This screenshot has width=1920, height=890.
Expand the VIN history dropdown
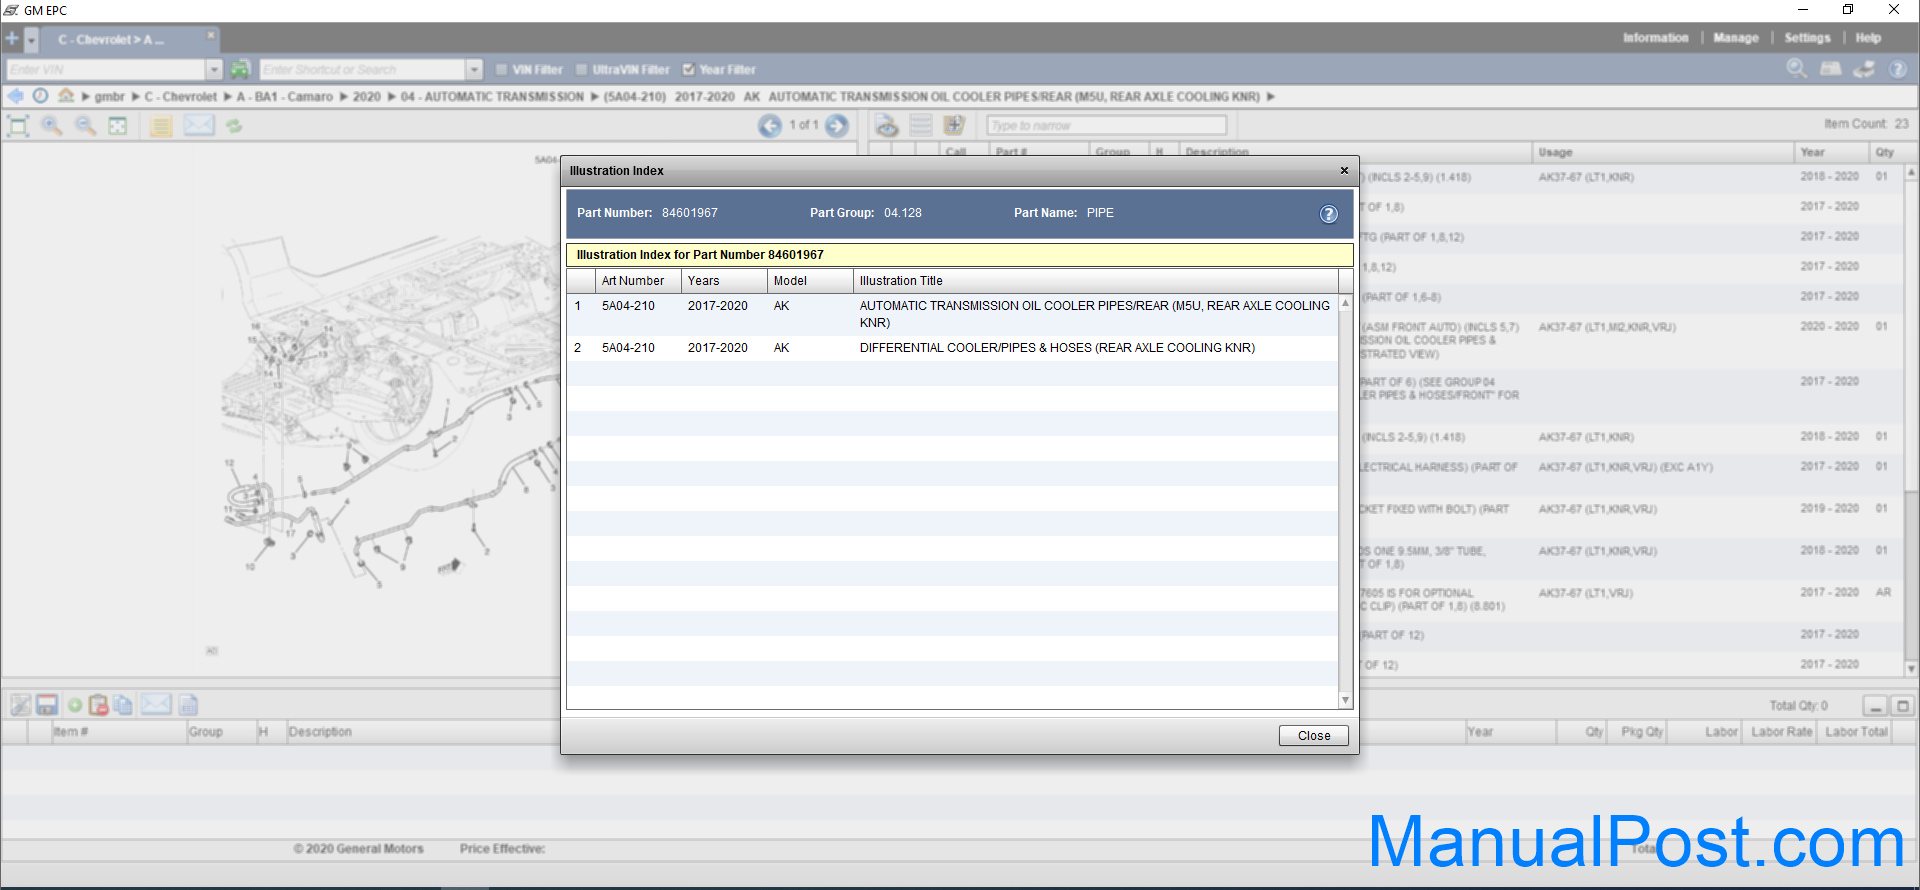pyautogui.click(x=214, y=69)
